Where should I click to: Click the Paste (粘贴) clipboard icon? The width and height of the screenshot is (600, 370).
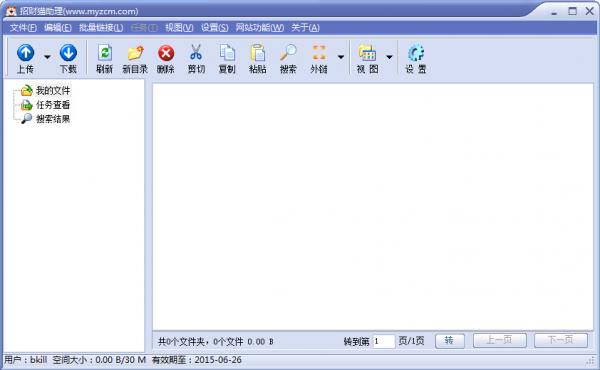[258, 53]
